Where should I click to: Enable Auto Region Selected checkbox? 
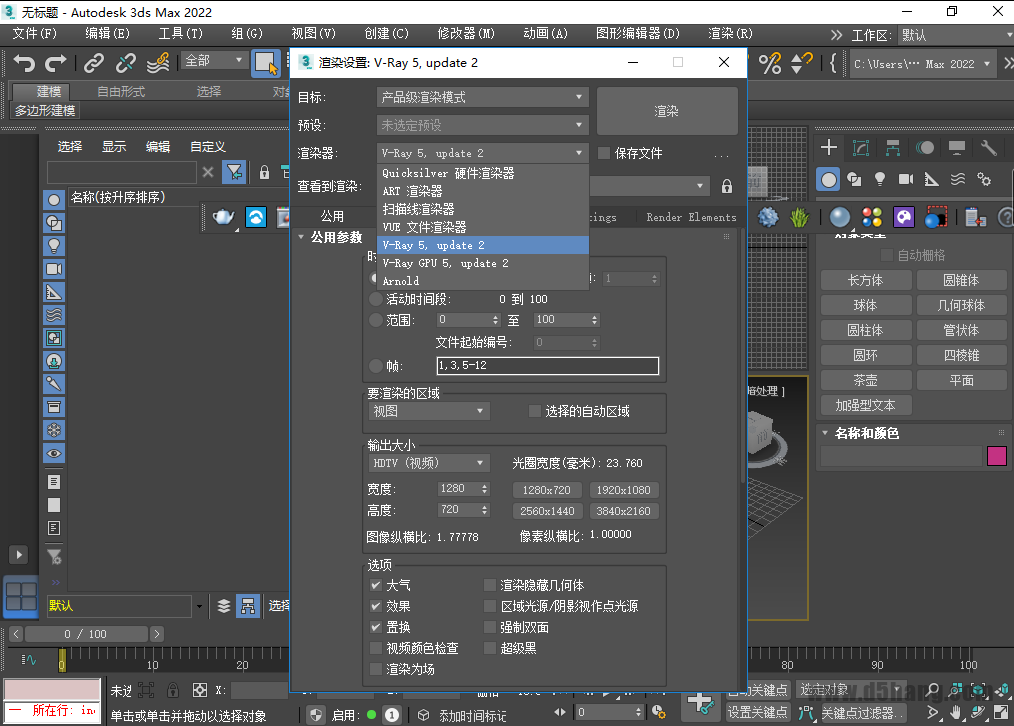click(535, 411)
